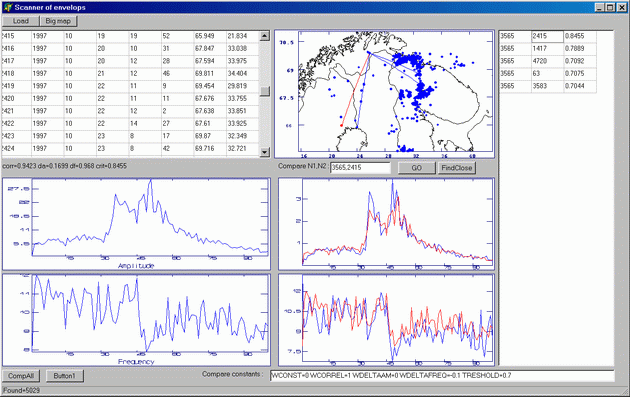Screen dimensions: 630x397
Task: Click the FindClose button
Action: point(456,168)
